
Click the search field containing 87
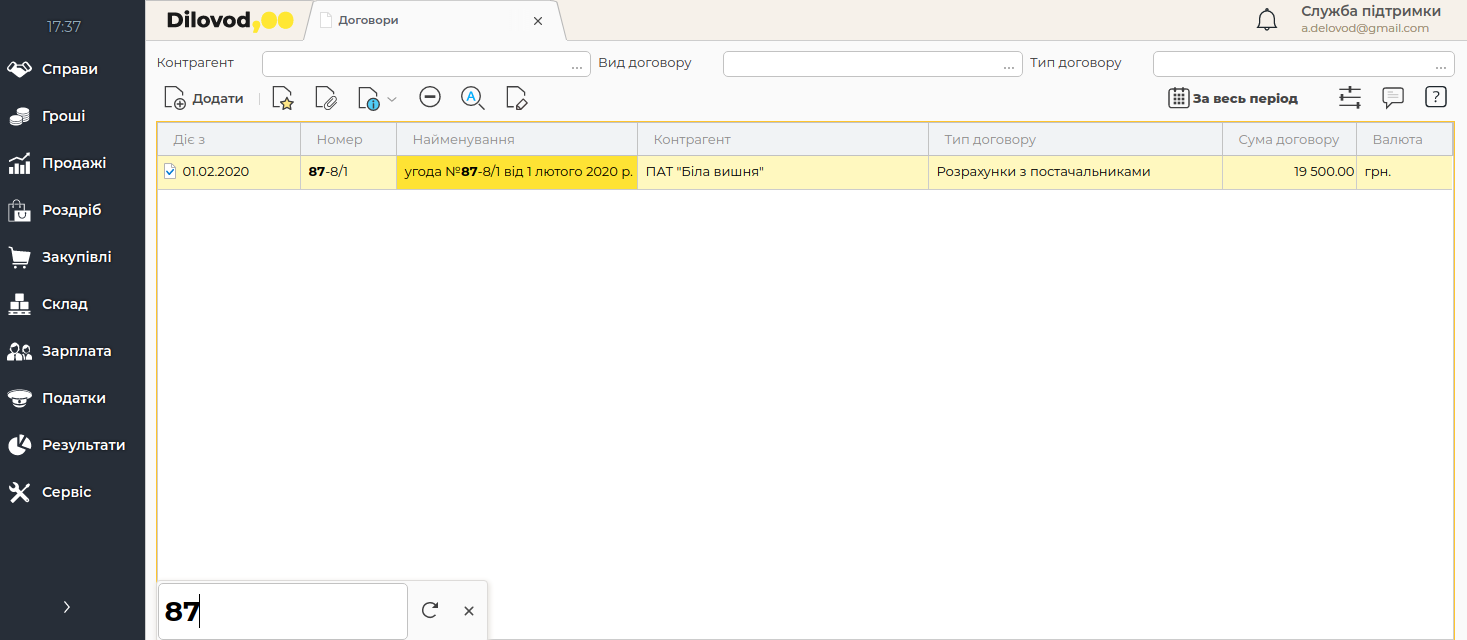point(282,611)
